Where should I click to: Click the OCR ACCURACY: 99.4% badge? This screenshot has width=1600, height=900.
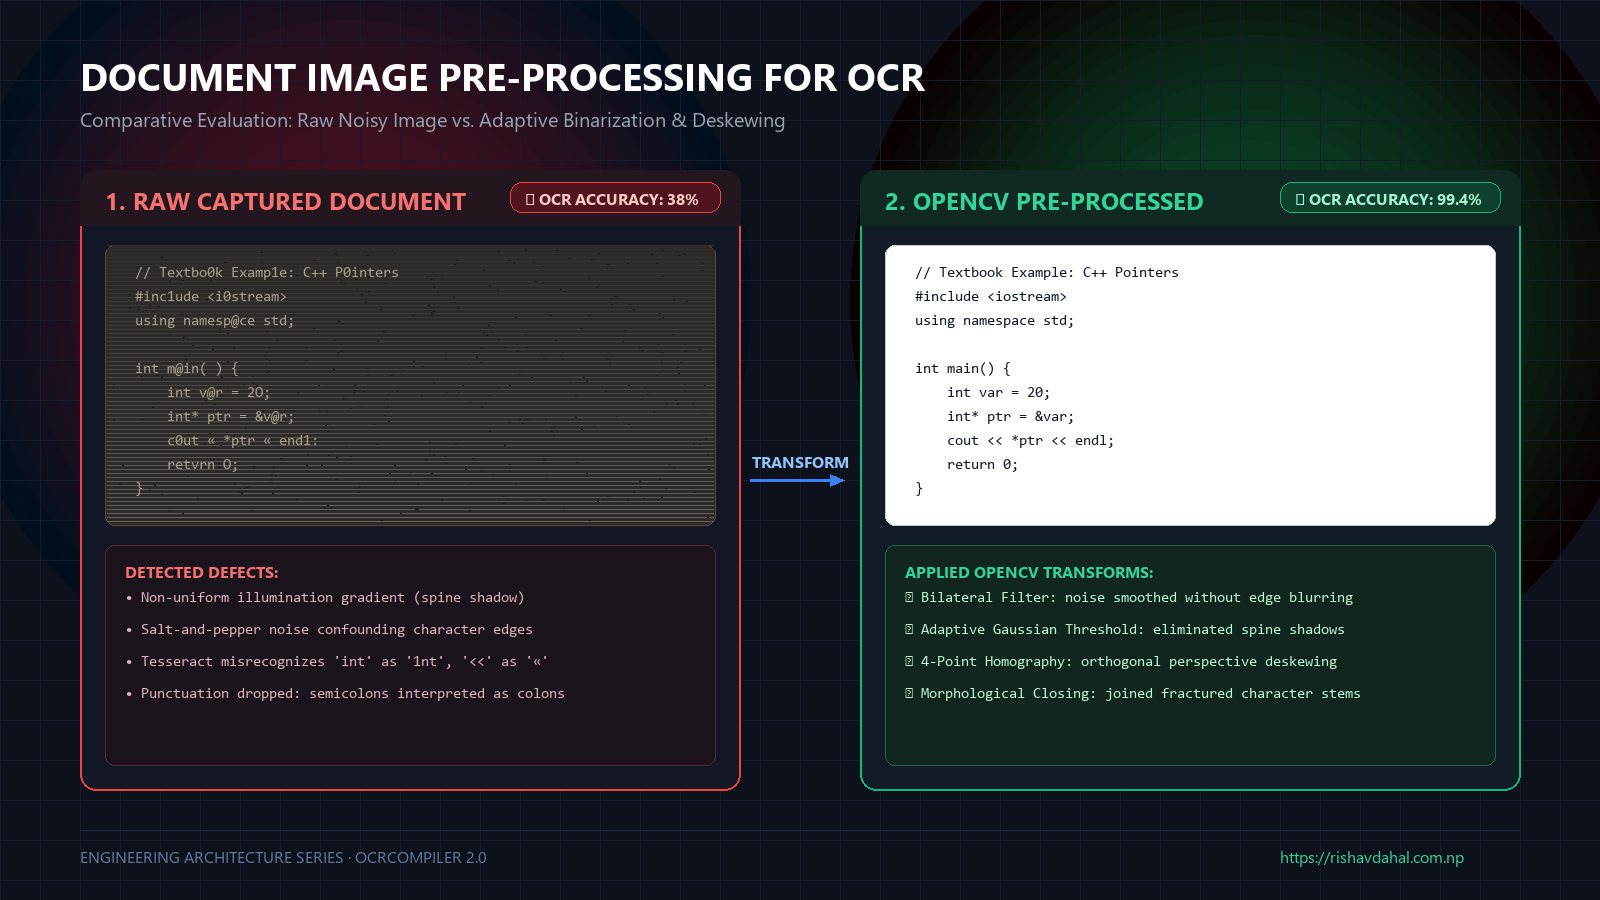1390,198
